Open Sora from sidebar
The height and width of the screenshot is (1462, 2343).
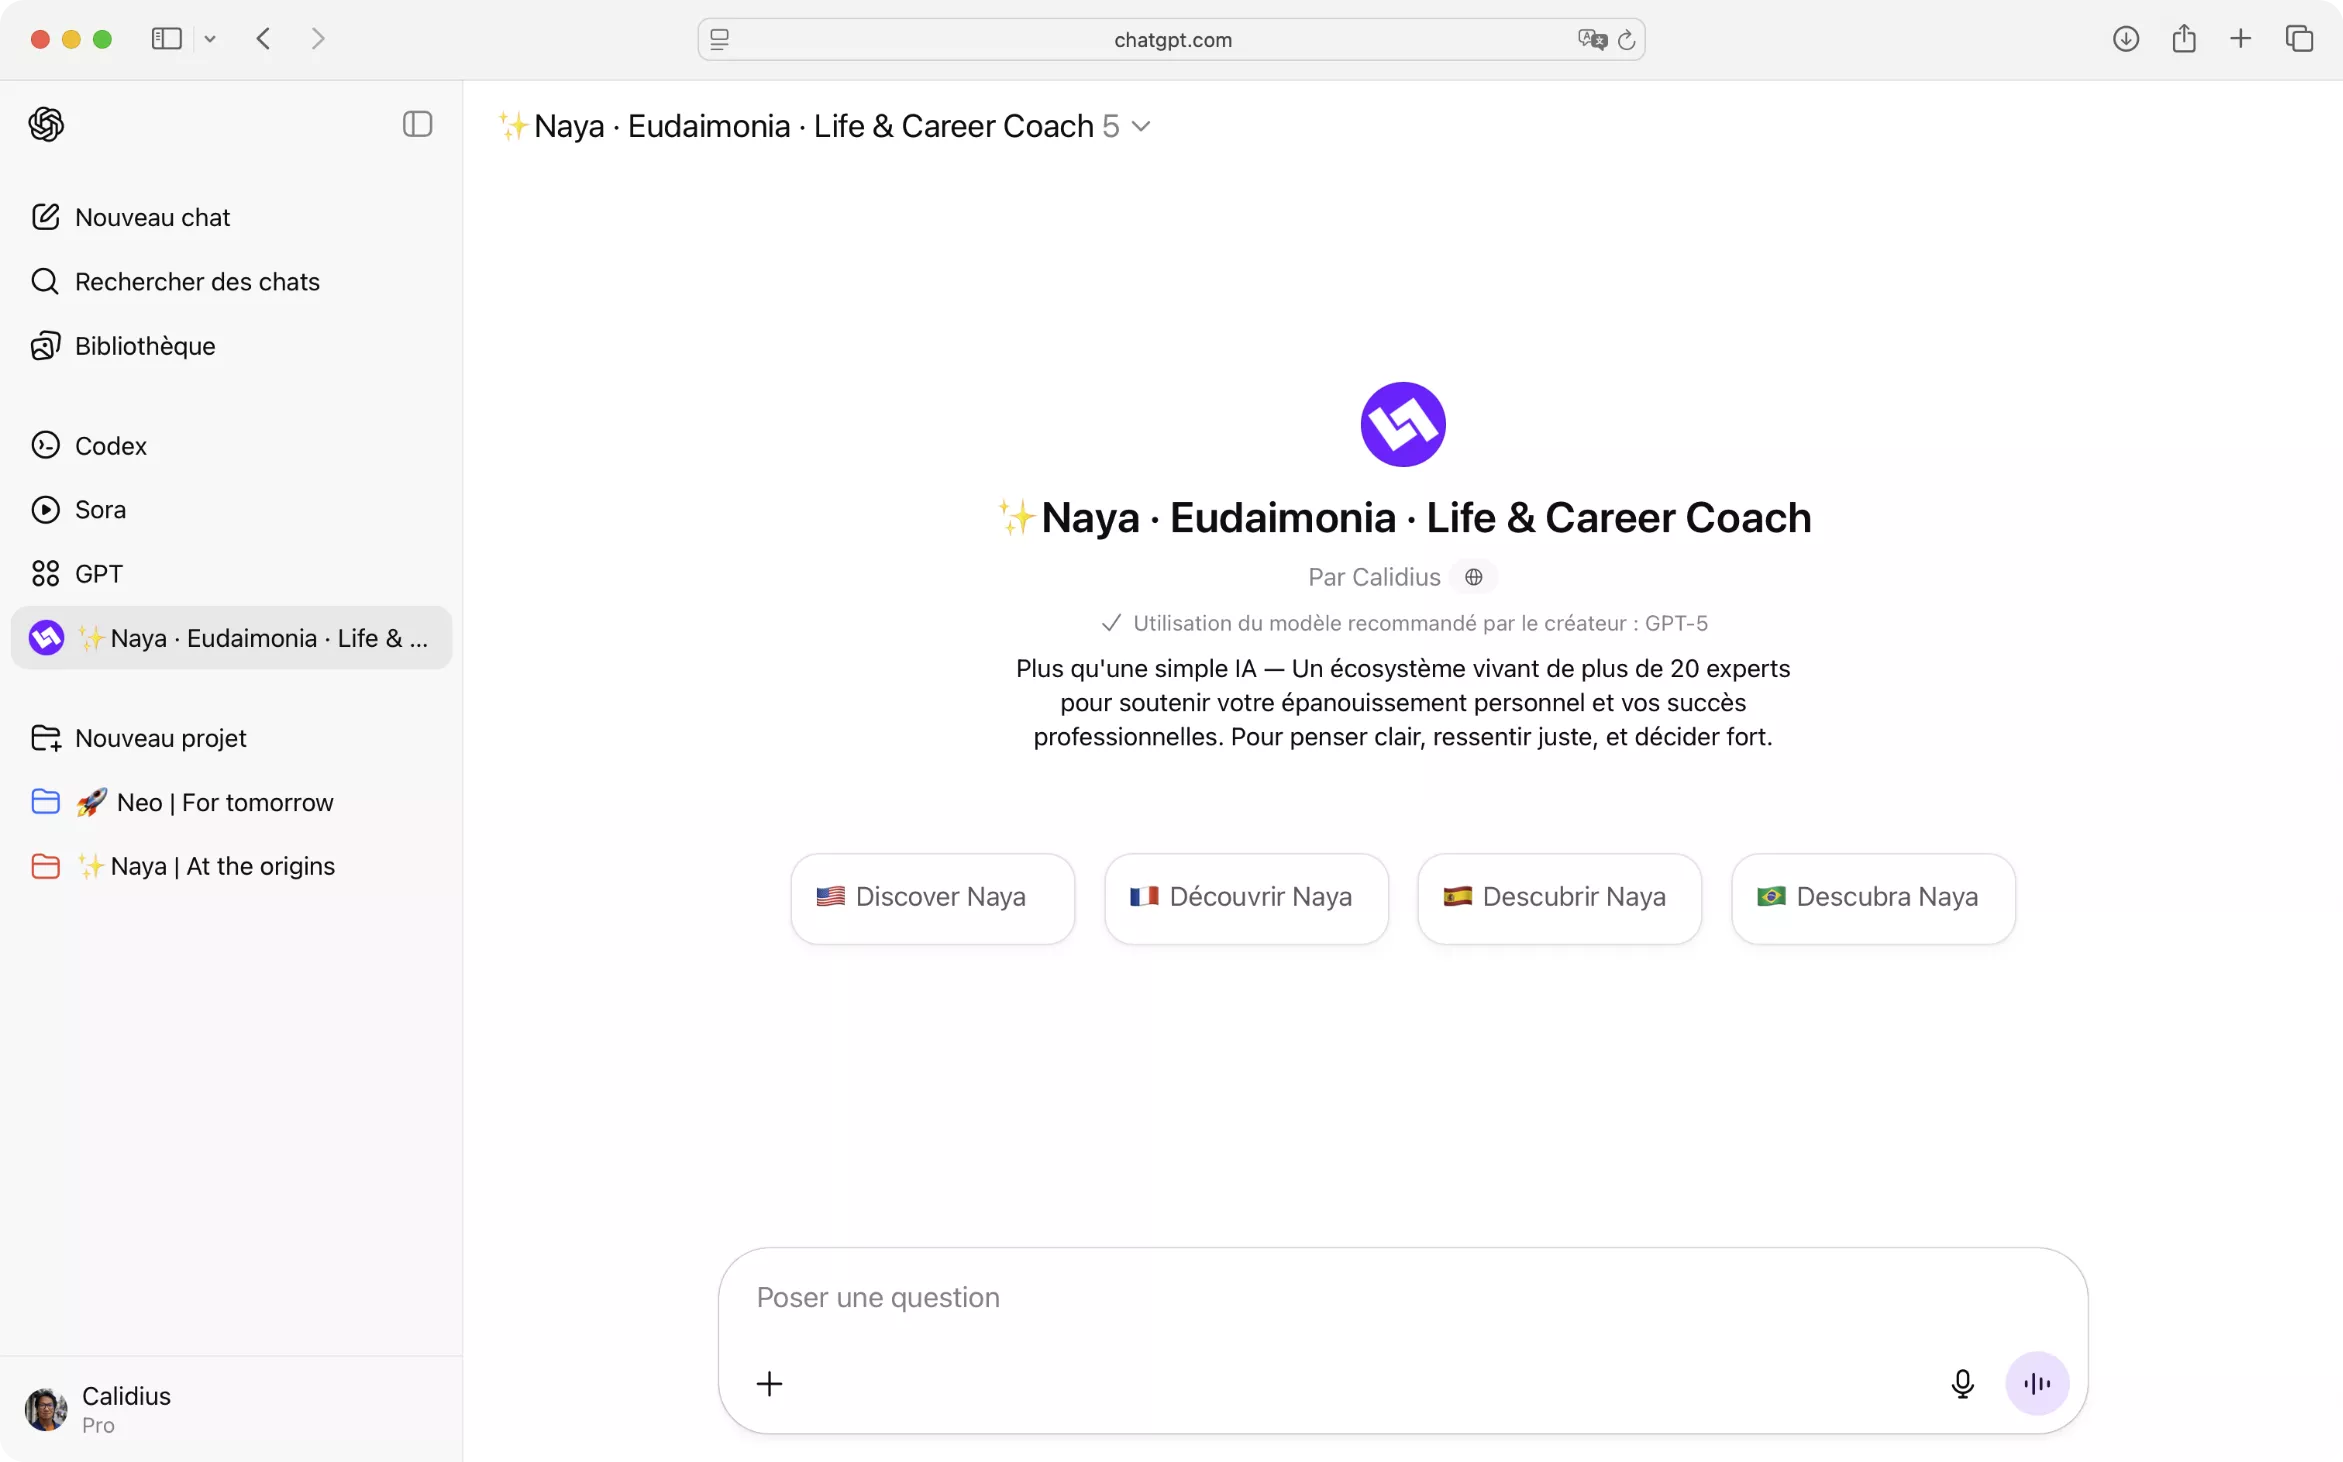(100, 509)
